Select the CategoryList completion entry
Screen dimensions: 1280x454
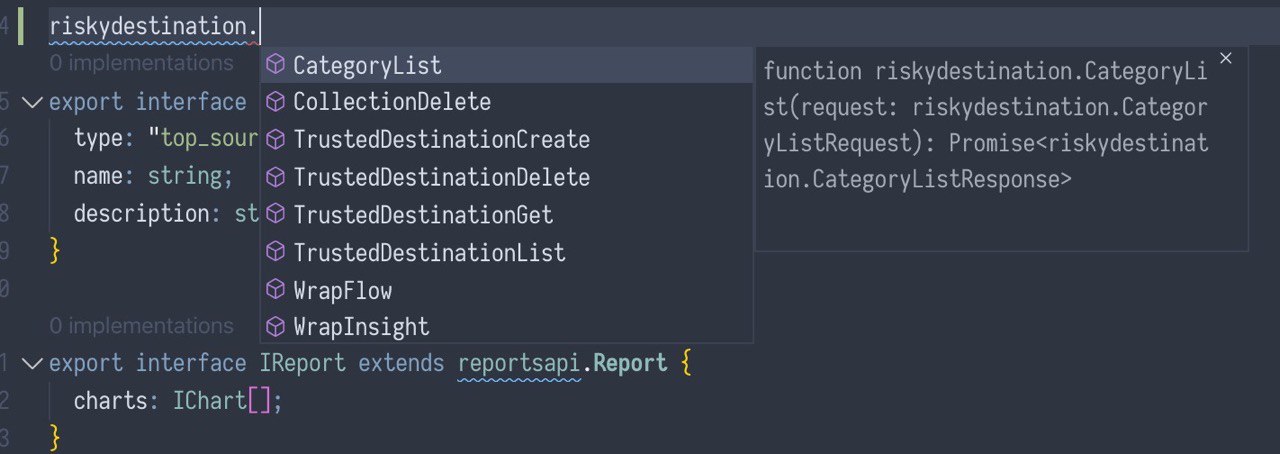[507, 66]
